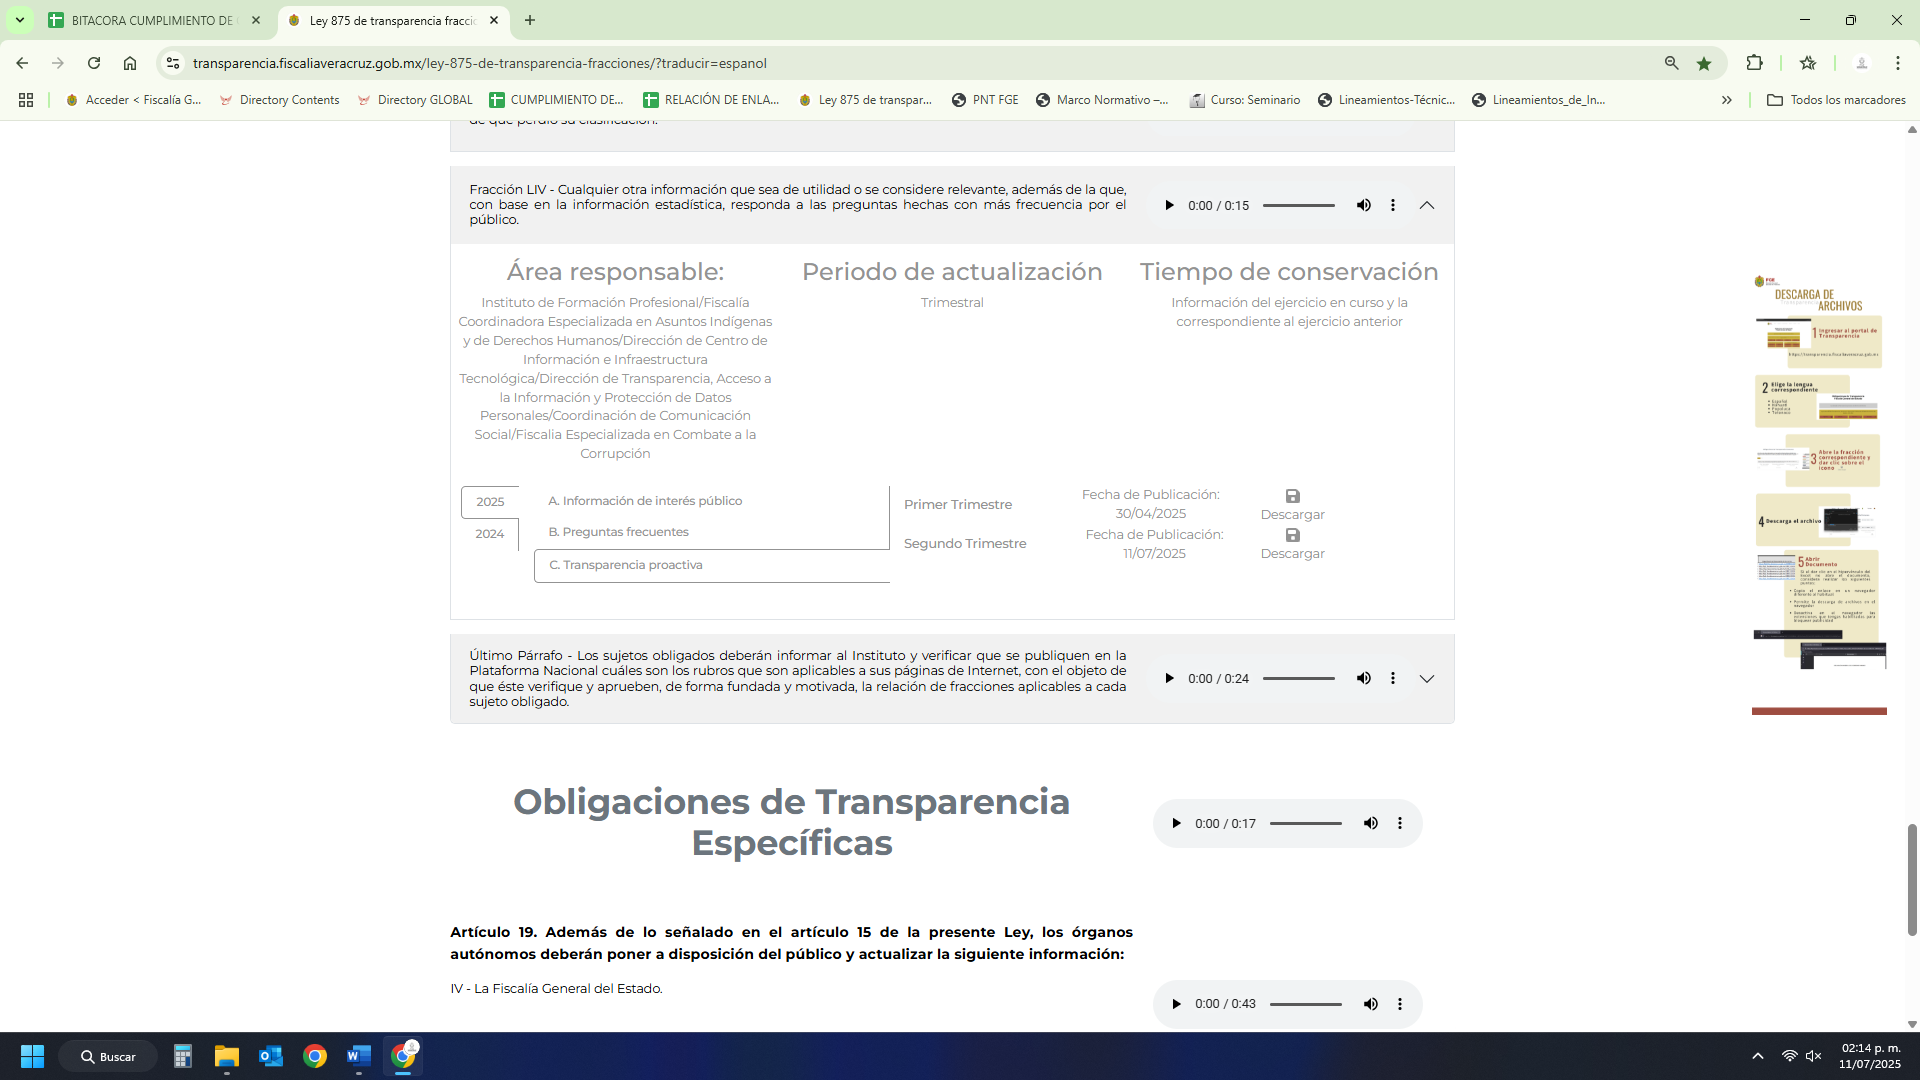
Task: Select the 2024 year tab
Action: click(489, 534)
